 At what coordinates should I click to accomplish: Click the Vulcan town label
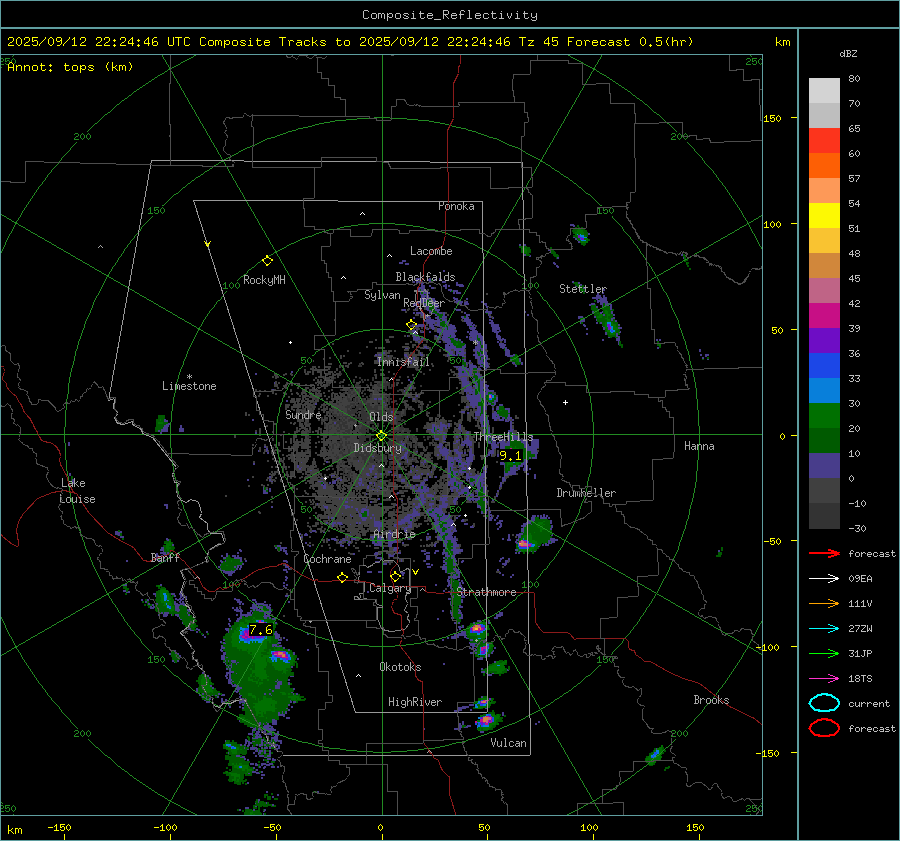point(509,743)
